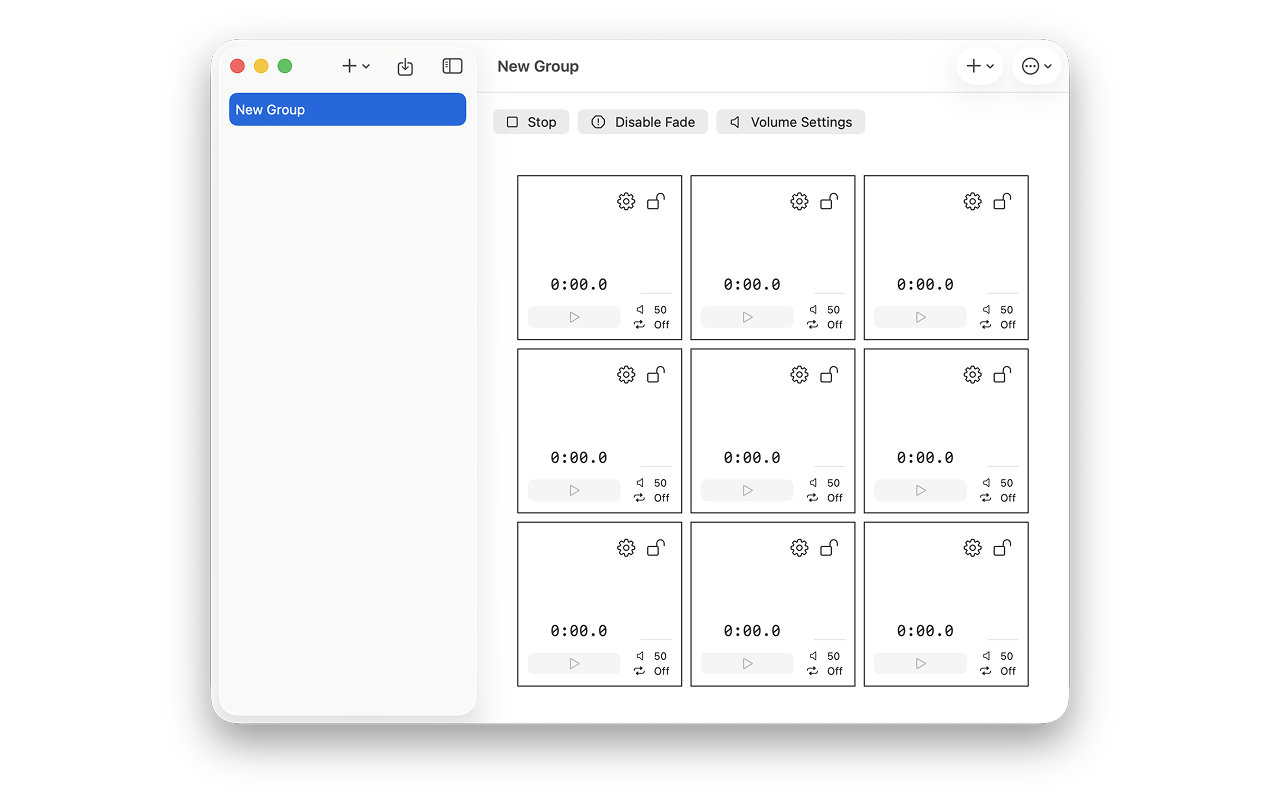Play the second-row, second-column sound pad
Screen dimensions: 1280x800
[x=747, y=490]
